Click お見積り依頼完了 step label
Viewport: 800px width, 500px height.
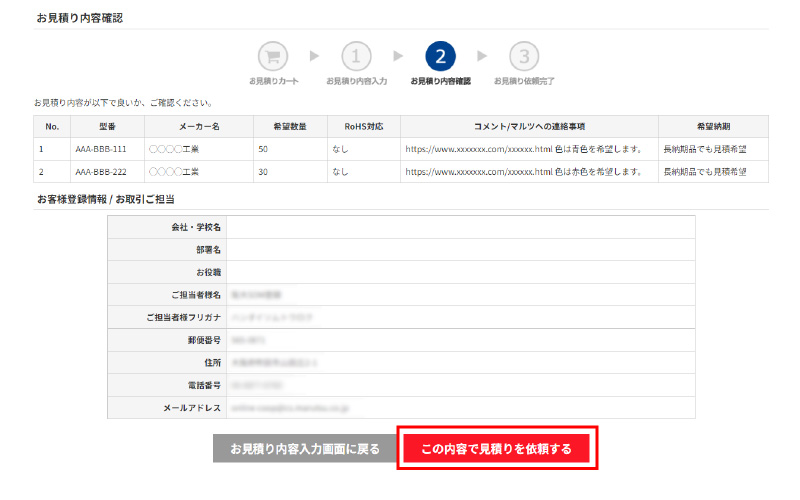pos(524,81)
